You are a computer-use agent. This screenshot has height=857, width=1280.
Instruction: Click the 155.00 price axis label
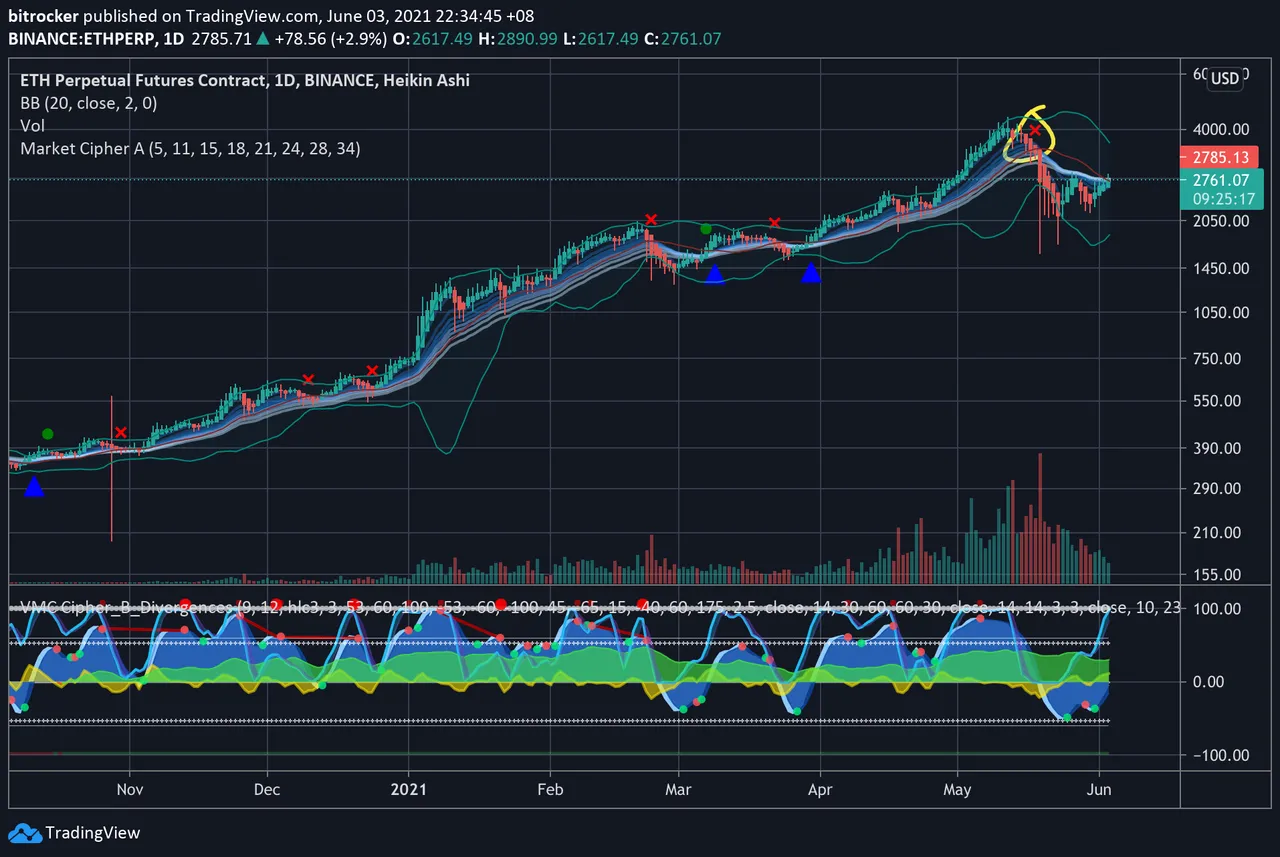(x=1219, y=575)
